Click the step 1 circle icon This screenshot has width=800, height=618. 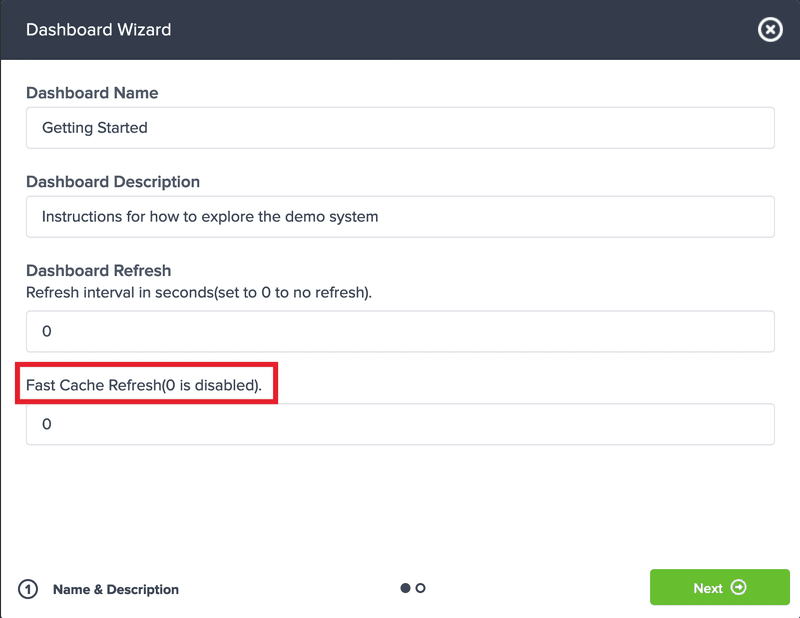pos(28,589)
